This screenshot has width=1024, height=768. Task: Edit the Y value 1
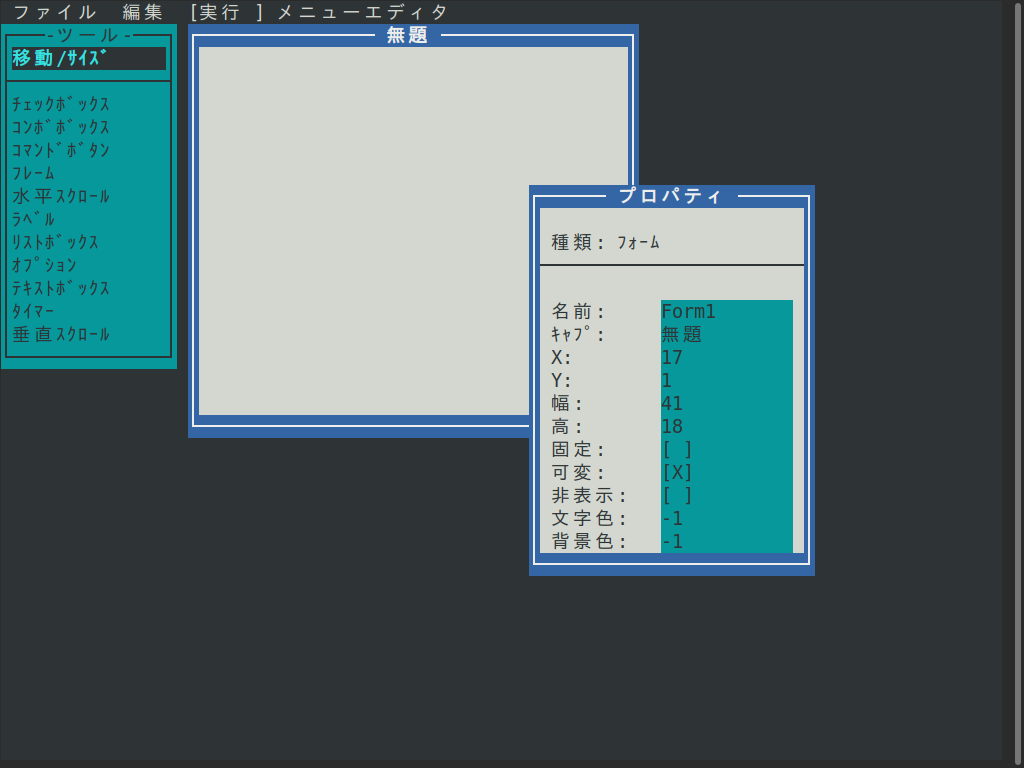pos(727,380)
